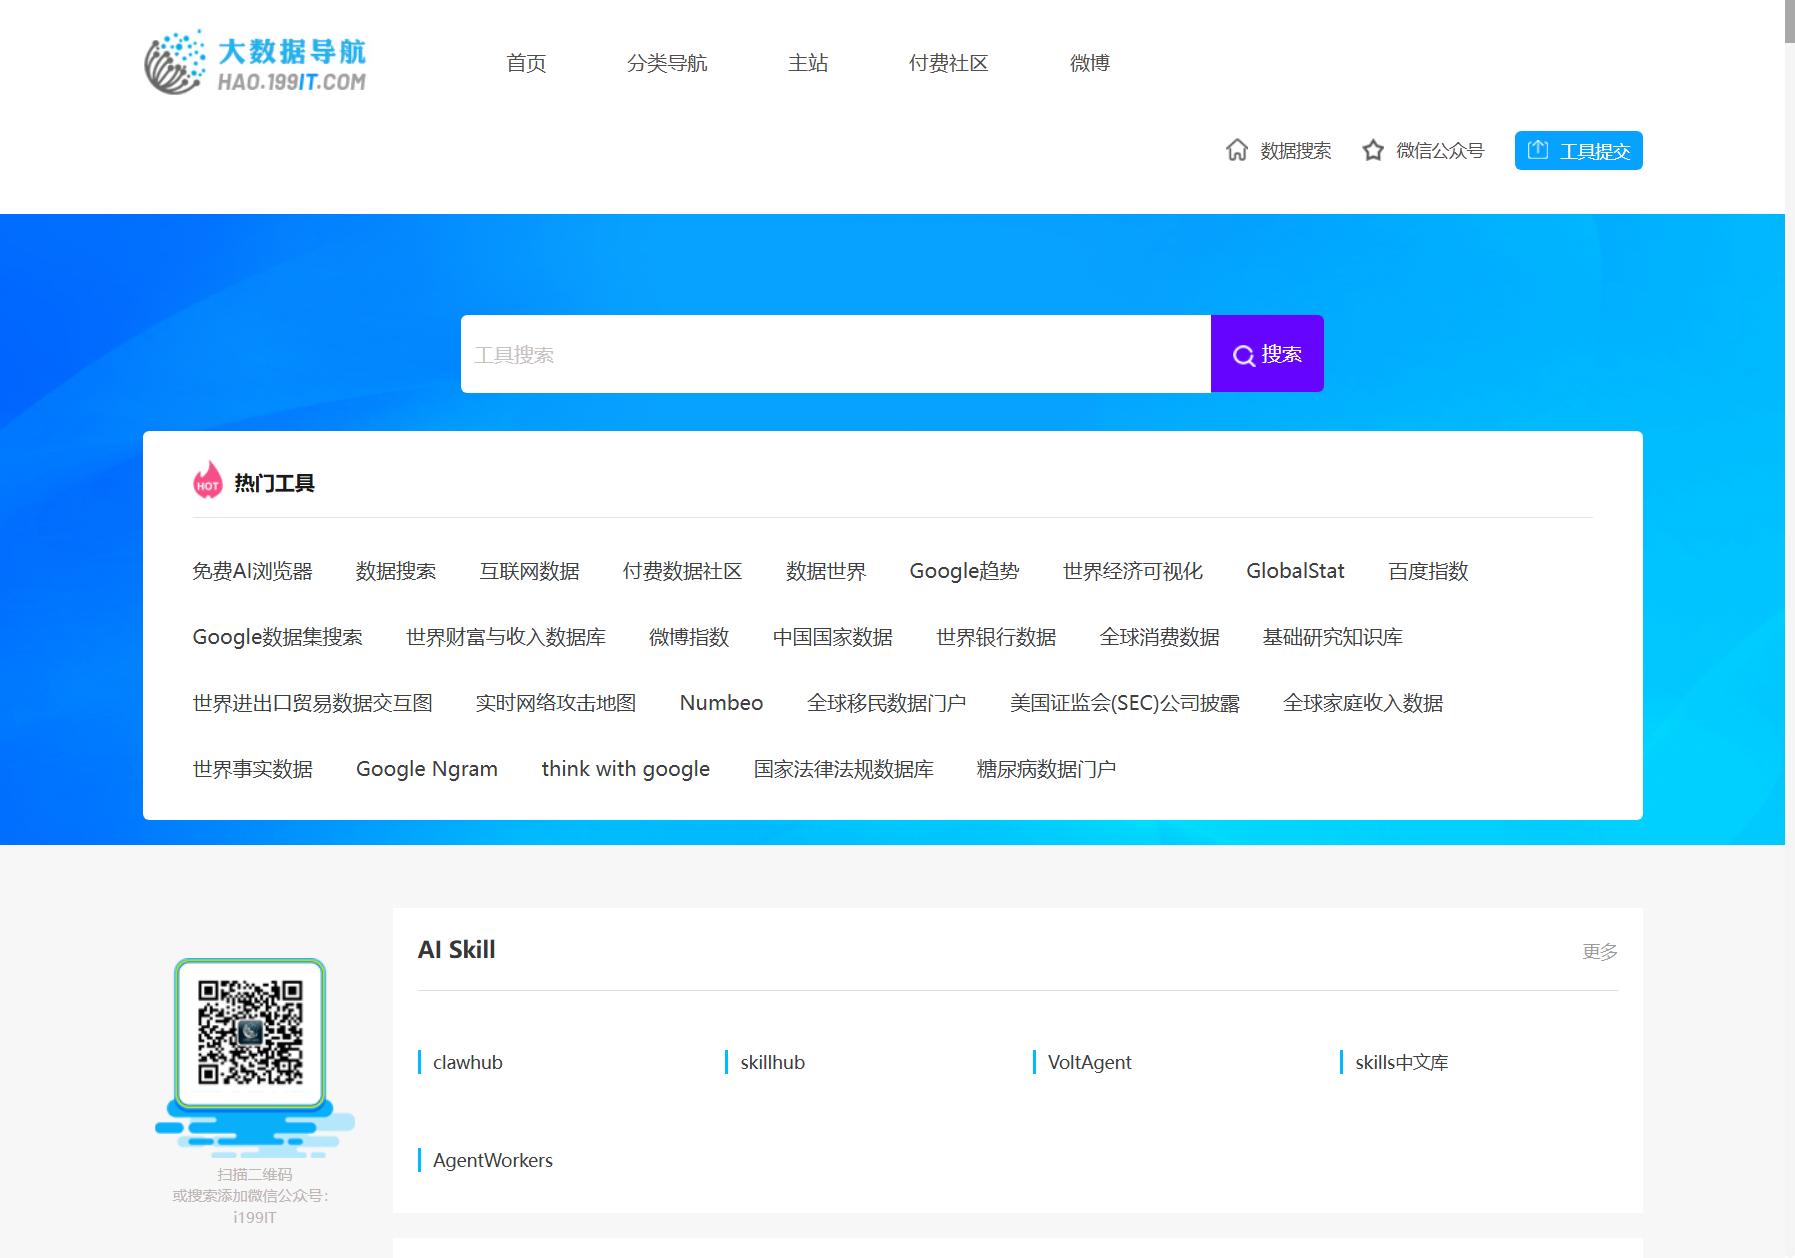This screenshot has height=1258, width=1795.
Task: Open the 微博指数 link
Action: (689, 637)
